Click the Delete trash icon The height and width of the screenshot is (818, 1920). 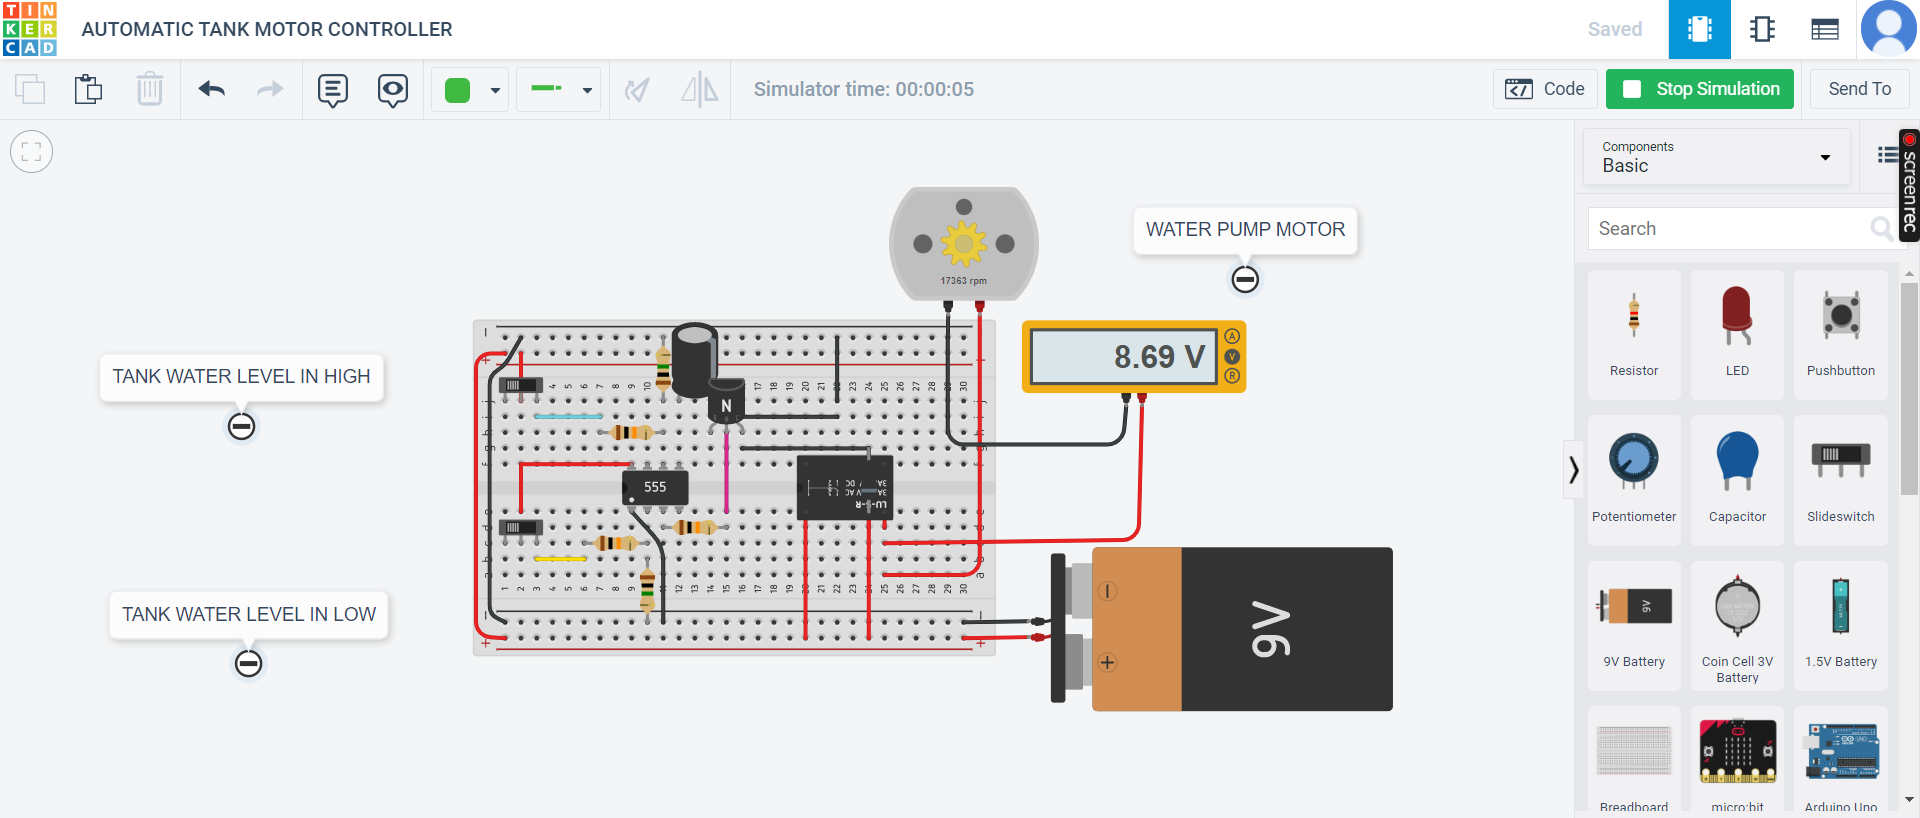coord(149,89)
